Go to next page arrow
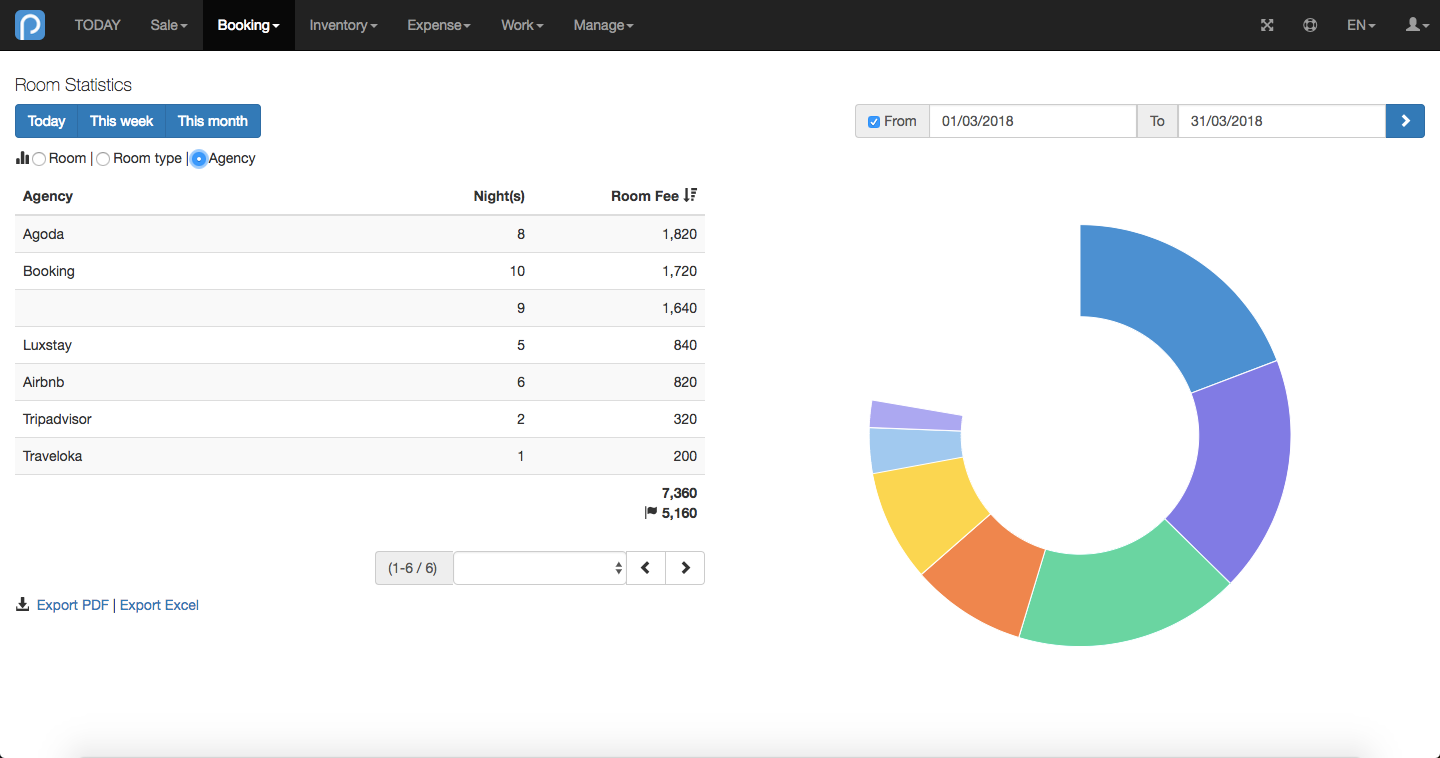The width and height of the screenshot is (1440, 758). pos(685,568)
